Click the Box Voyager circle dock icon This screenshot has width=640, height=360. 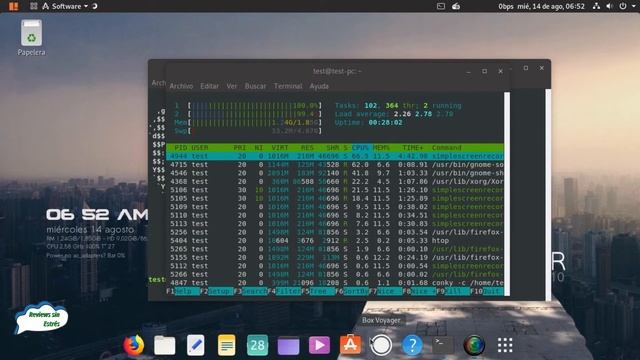(x=381, y=345)
